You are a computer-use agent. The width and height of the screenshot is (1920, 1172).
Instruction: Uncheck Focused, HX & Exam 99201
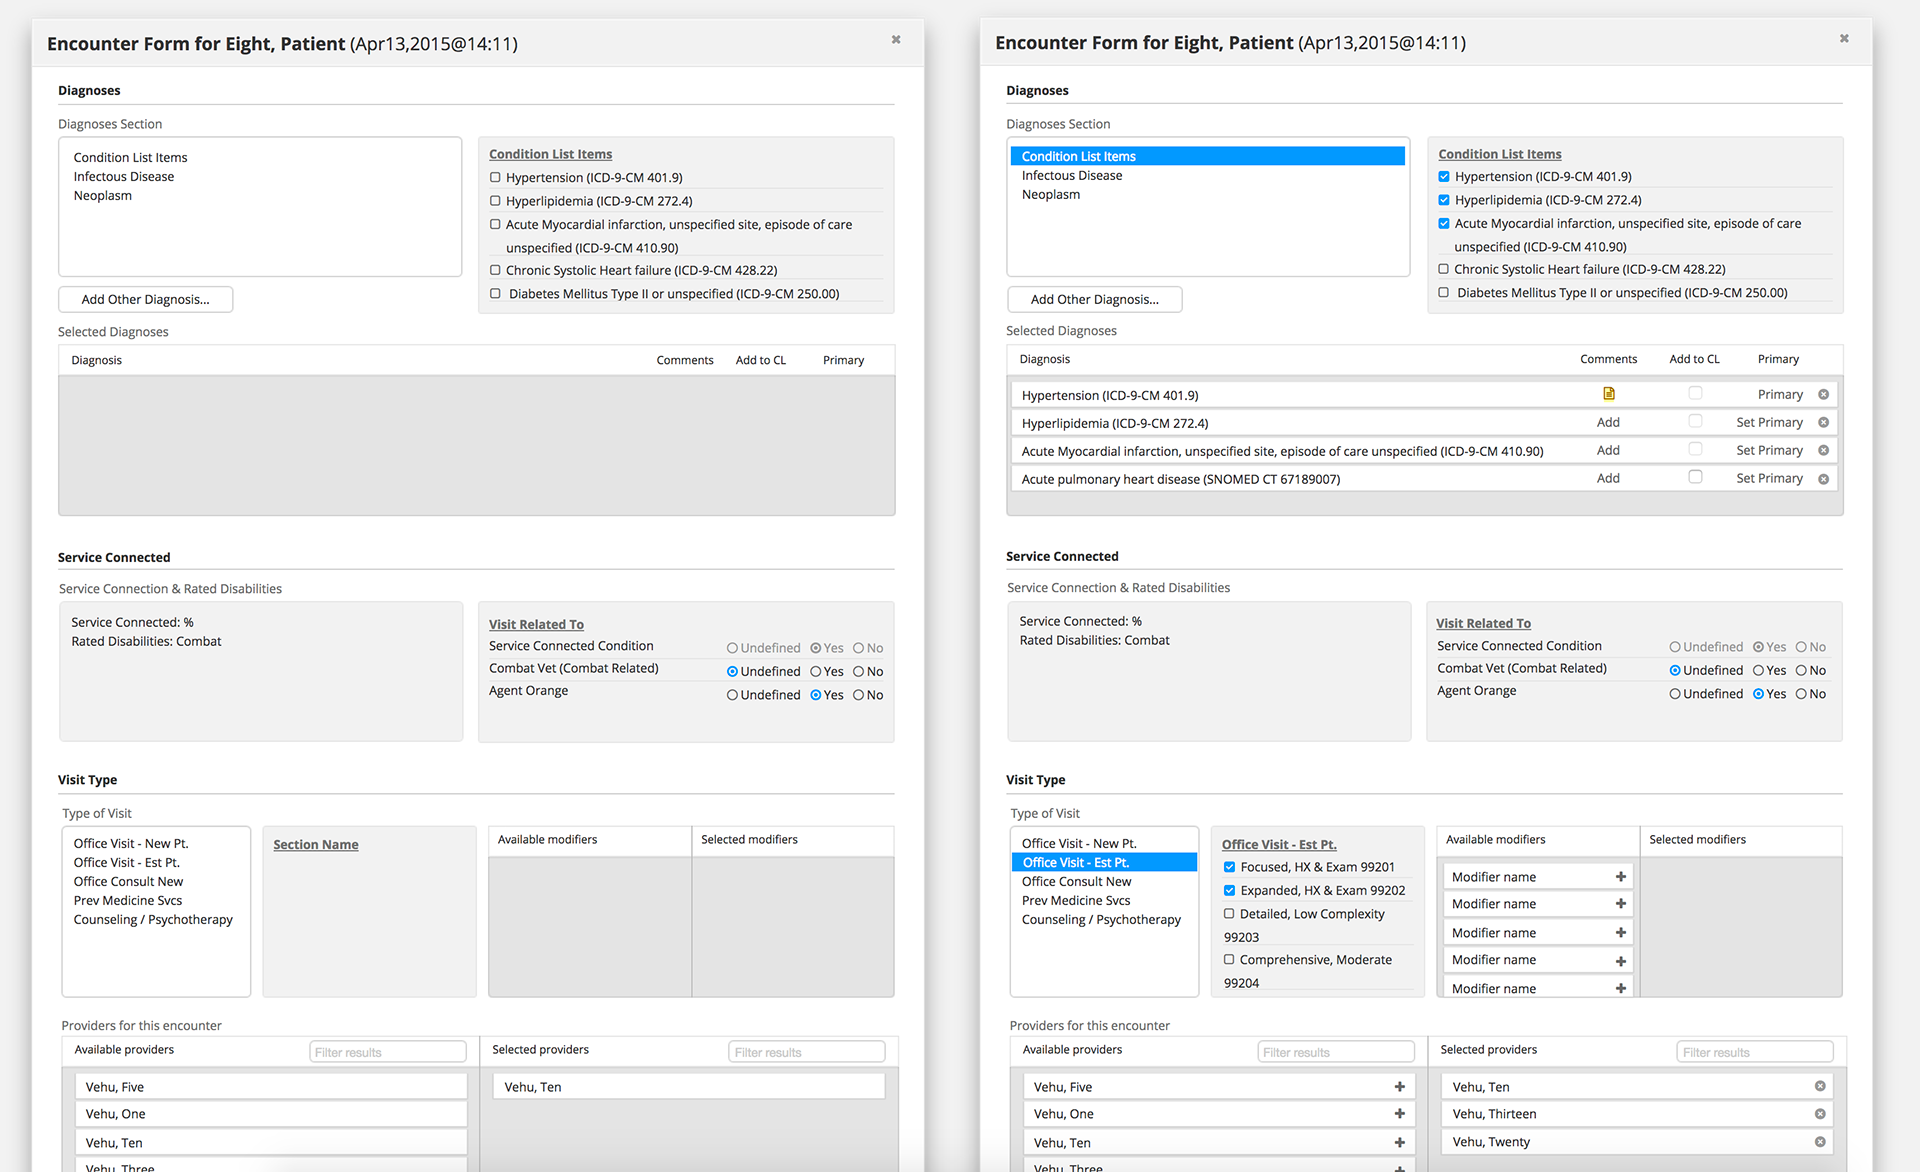tap(1229, 867)
